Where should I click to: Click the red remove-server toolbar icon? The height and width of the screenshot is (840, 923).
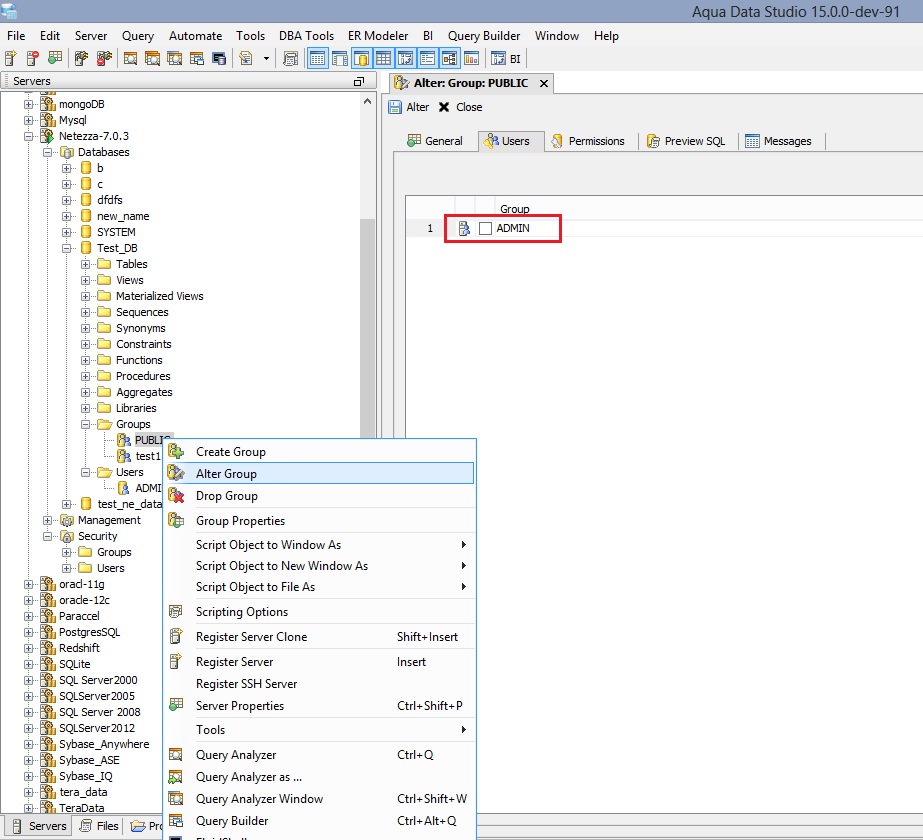(x=32, y=58)
